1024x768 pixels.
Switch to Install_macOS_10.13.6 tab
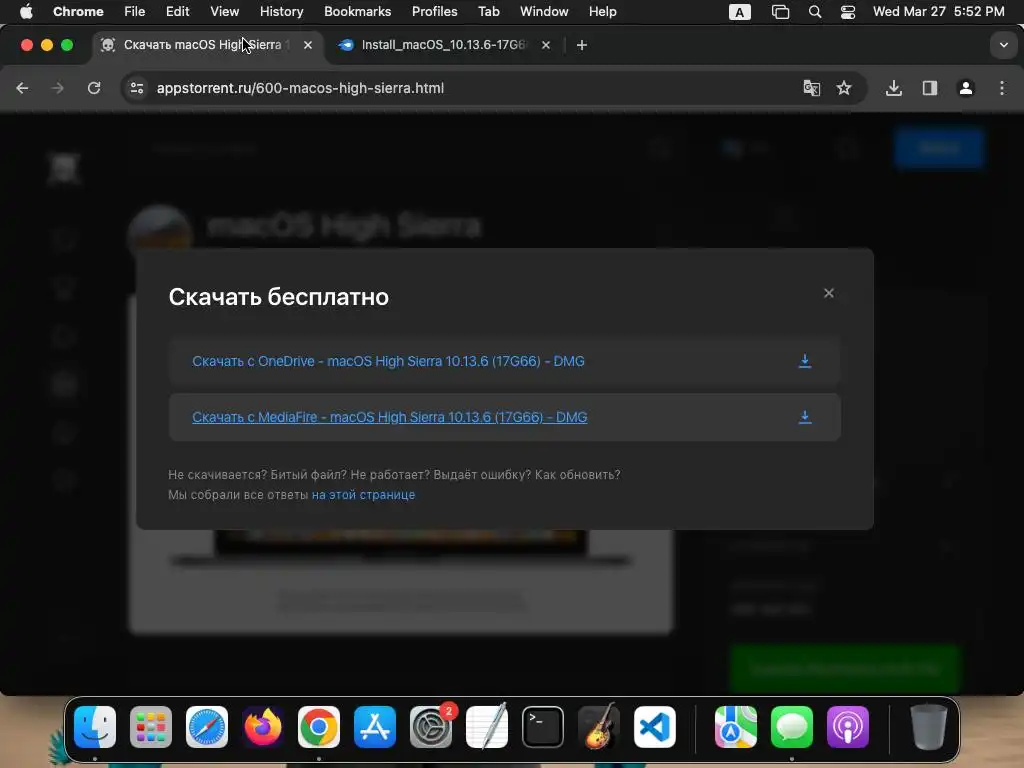443,45
